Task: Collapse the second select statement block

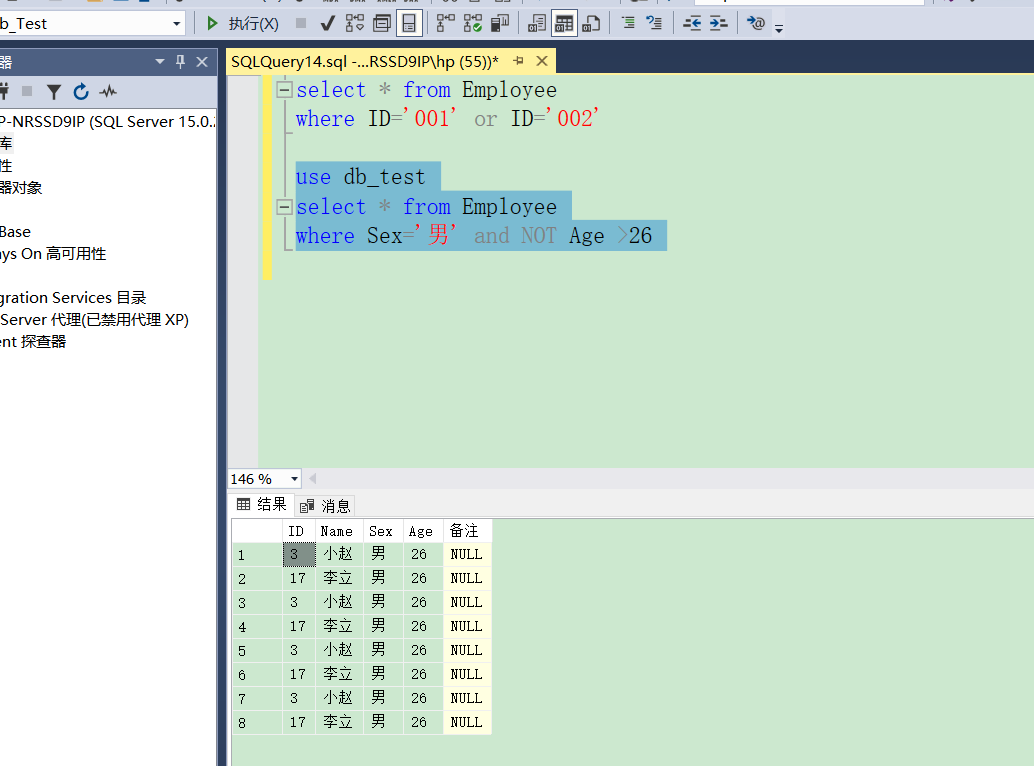Action: tap(284, 207)
